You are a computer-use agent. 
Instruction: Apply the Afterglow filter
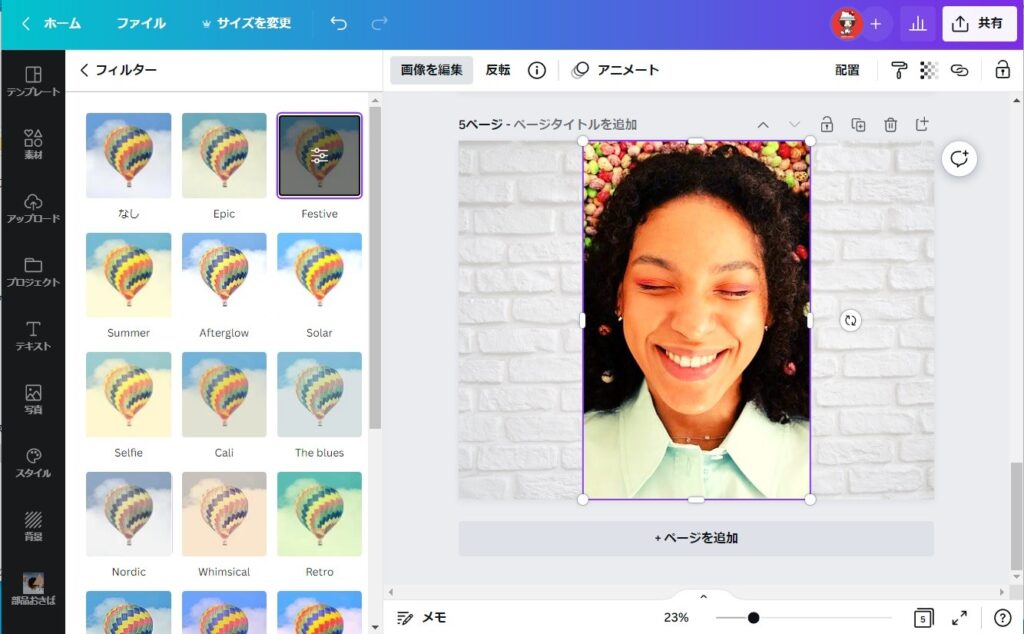(224, 275)
